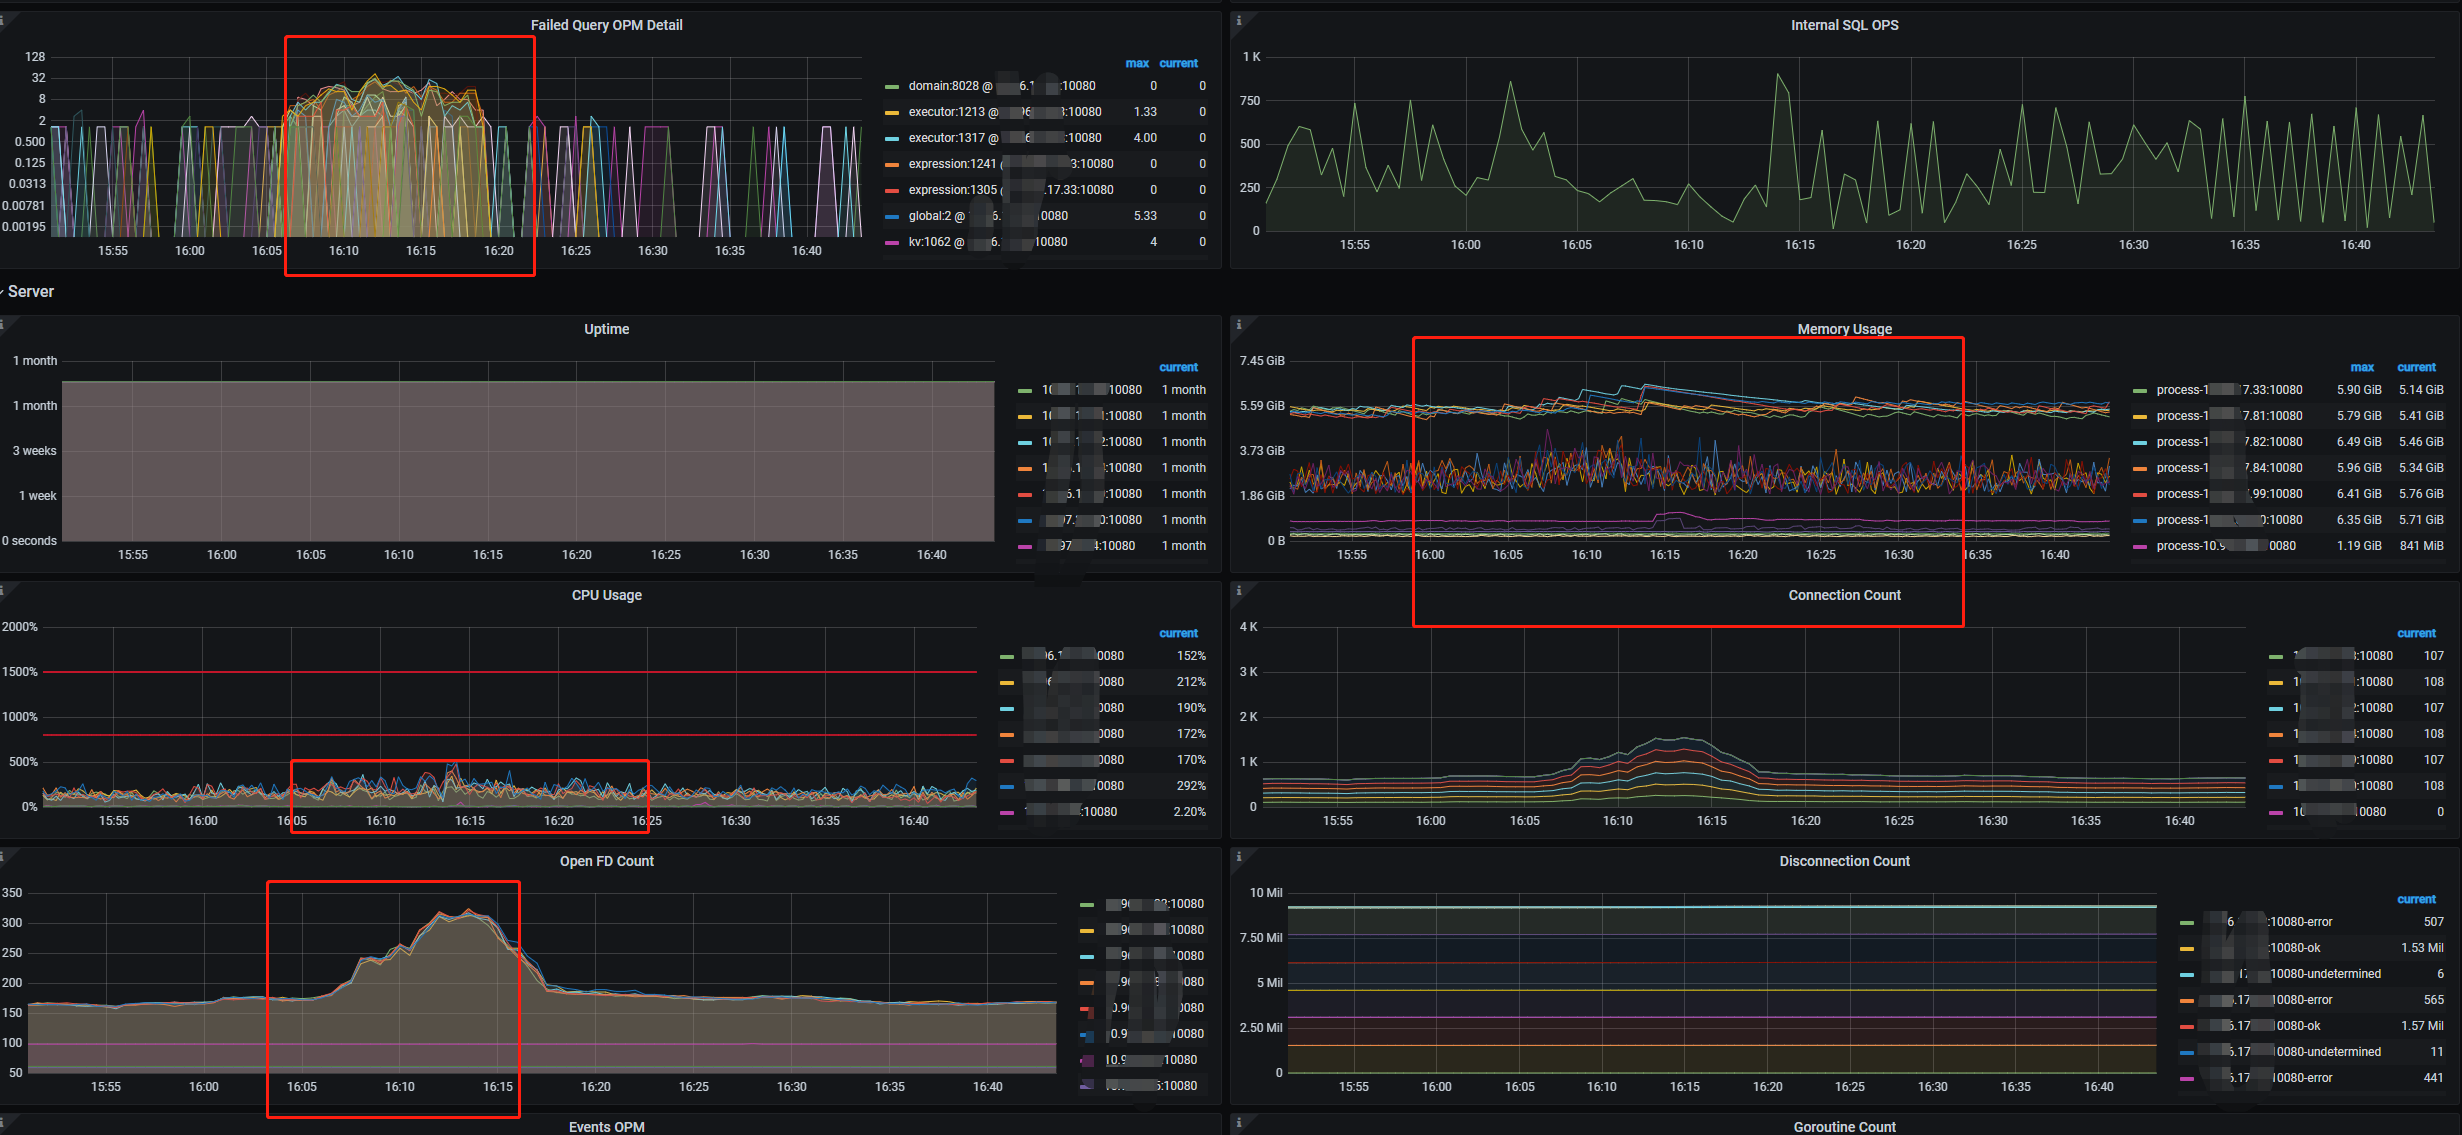This screenshot has width=2462, height=1135.
Task: Click the Open FD Count panel info icon
Action: pyautogui.click(x=3, y=857)
